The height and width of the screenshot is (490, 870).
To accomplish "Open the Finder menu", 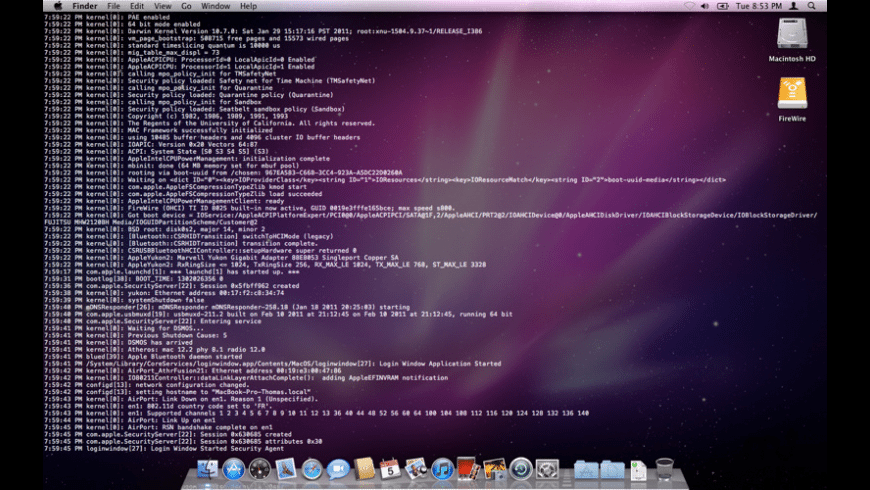I will (85, 6).
